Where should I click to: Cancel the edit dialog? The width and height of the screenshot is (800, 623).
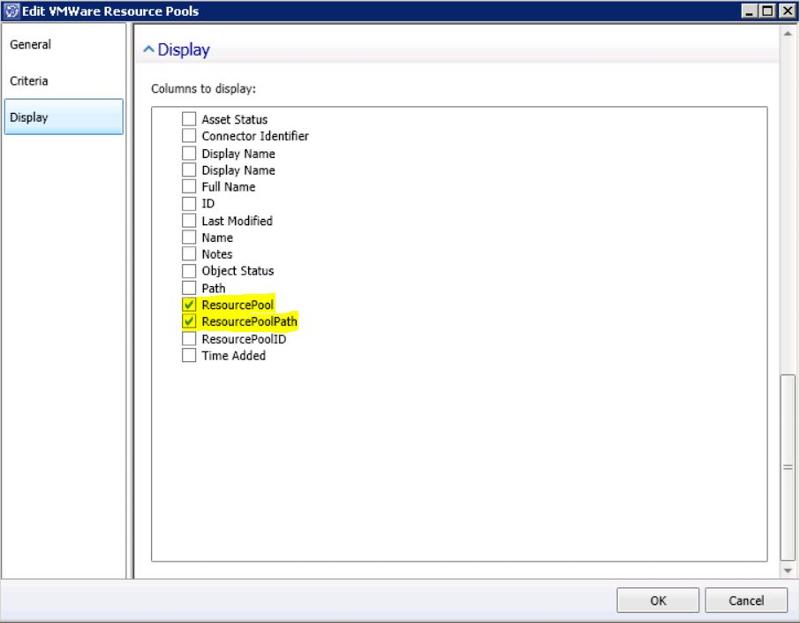click(x=746, y=600)
